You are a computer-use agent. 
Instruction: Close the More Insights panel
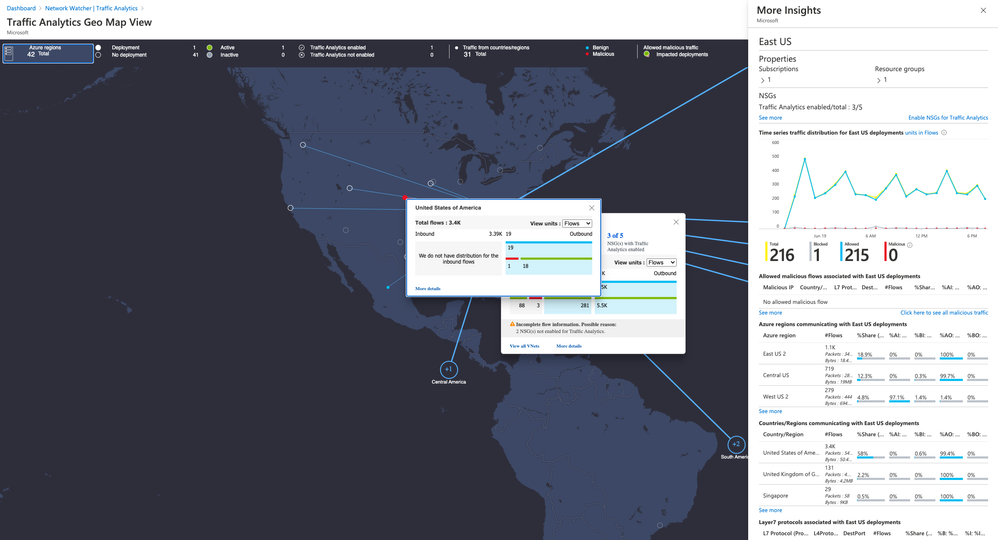[x=983, y=10]
